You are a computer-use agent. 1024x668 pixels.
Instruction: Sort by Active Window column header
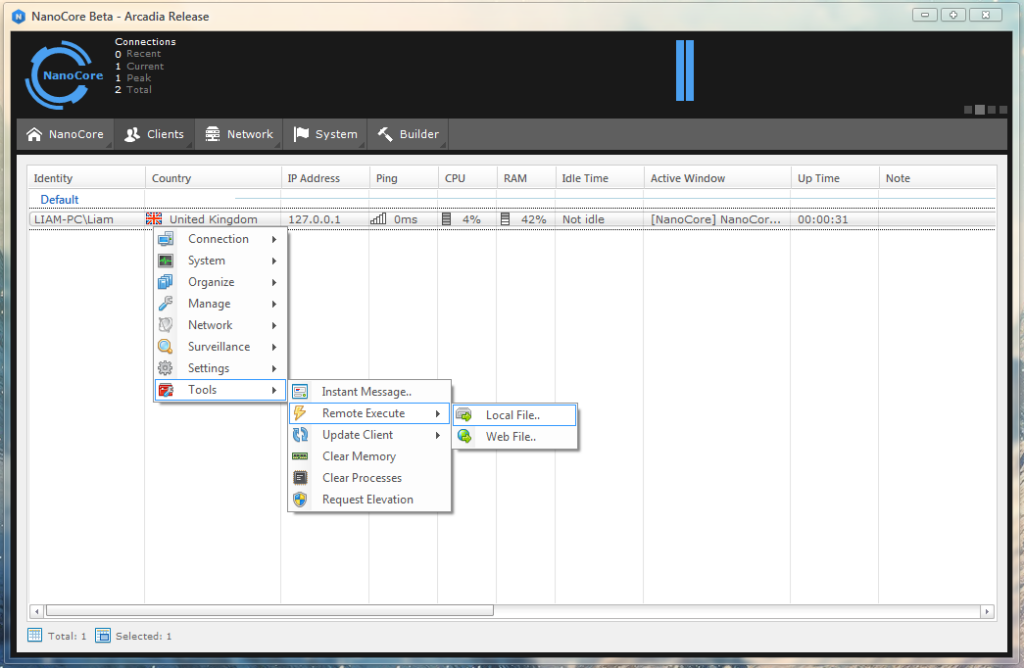click(x=717, y=178)
